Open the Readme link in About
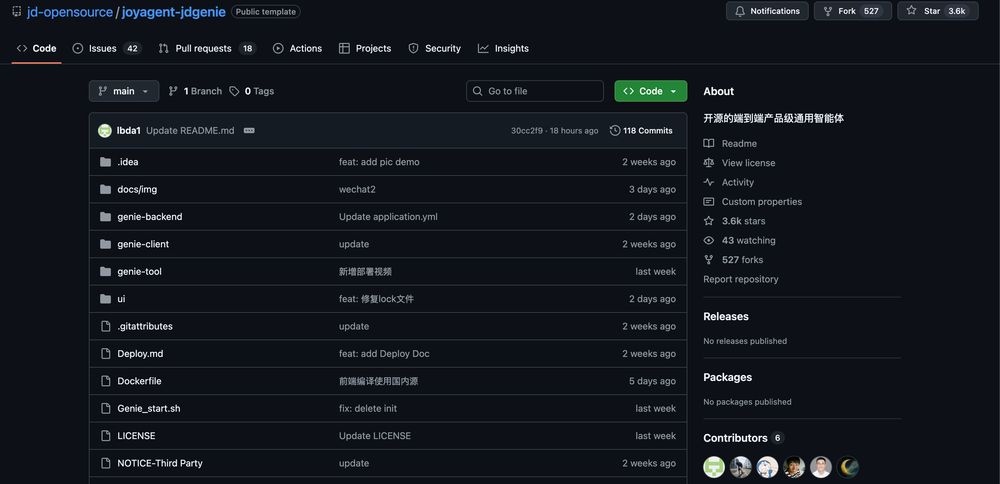Screen dimensions: 1000x484 point(730,143)
